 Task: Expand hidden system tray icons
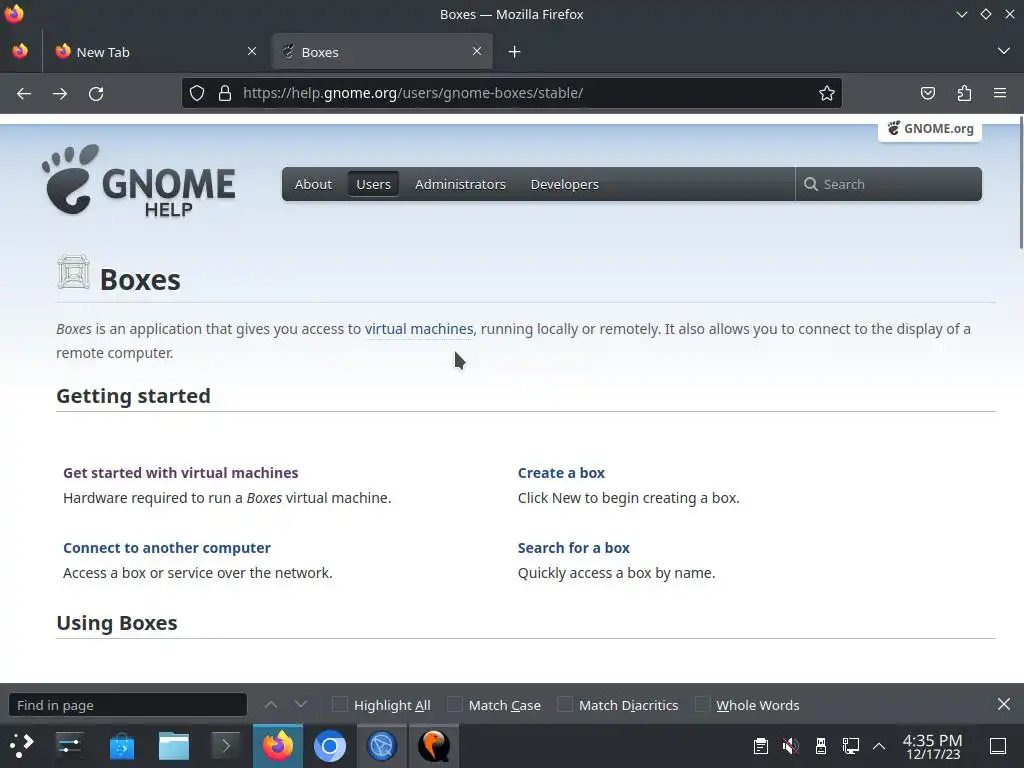tap(879, 746)
